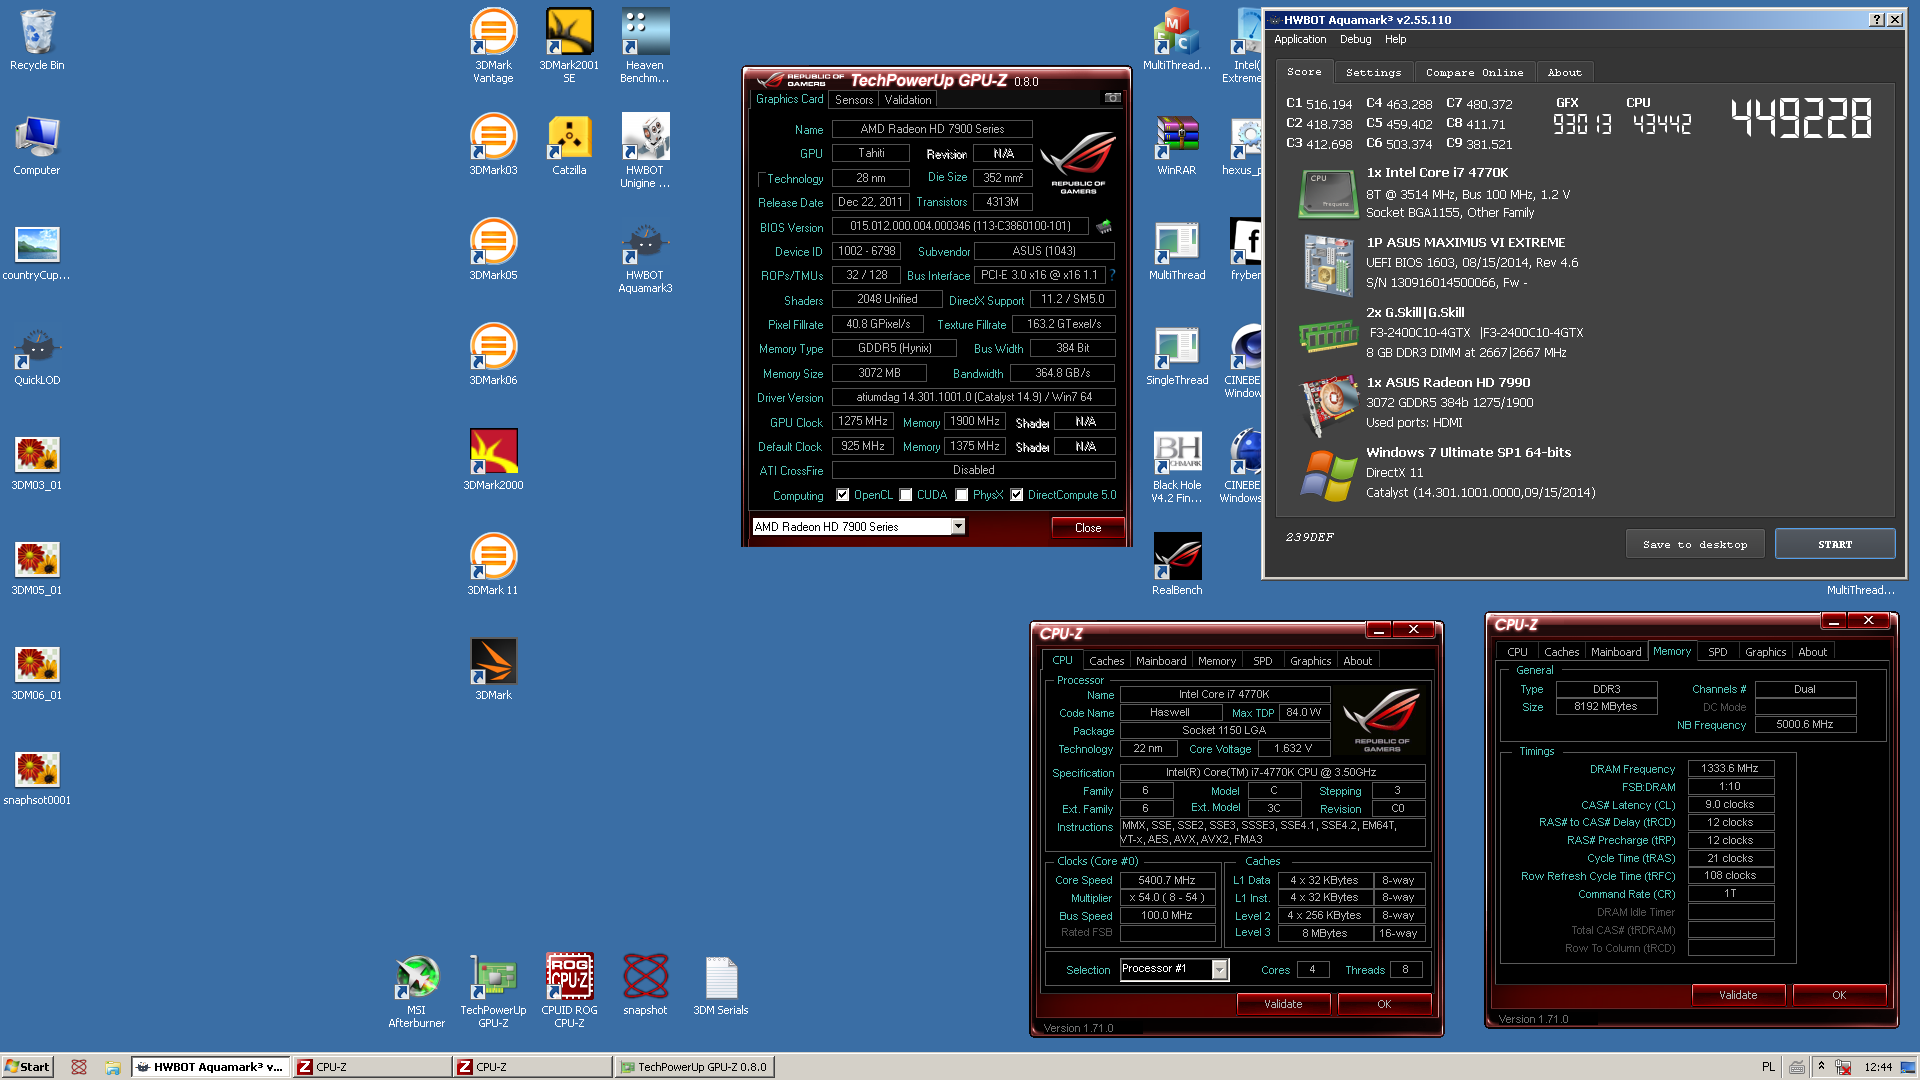Launch the 3DMark06 shortcut

click(x=493, y=356)
